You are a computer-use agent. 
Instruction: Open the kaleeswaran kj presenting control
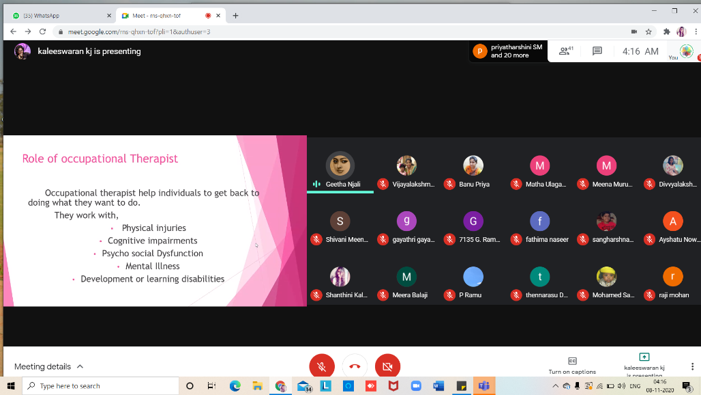[x=644, y=365]
